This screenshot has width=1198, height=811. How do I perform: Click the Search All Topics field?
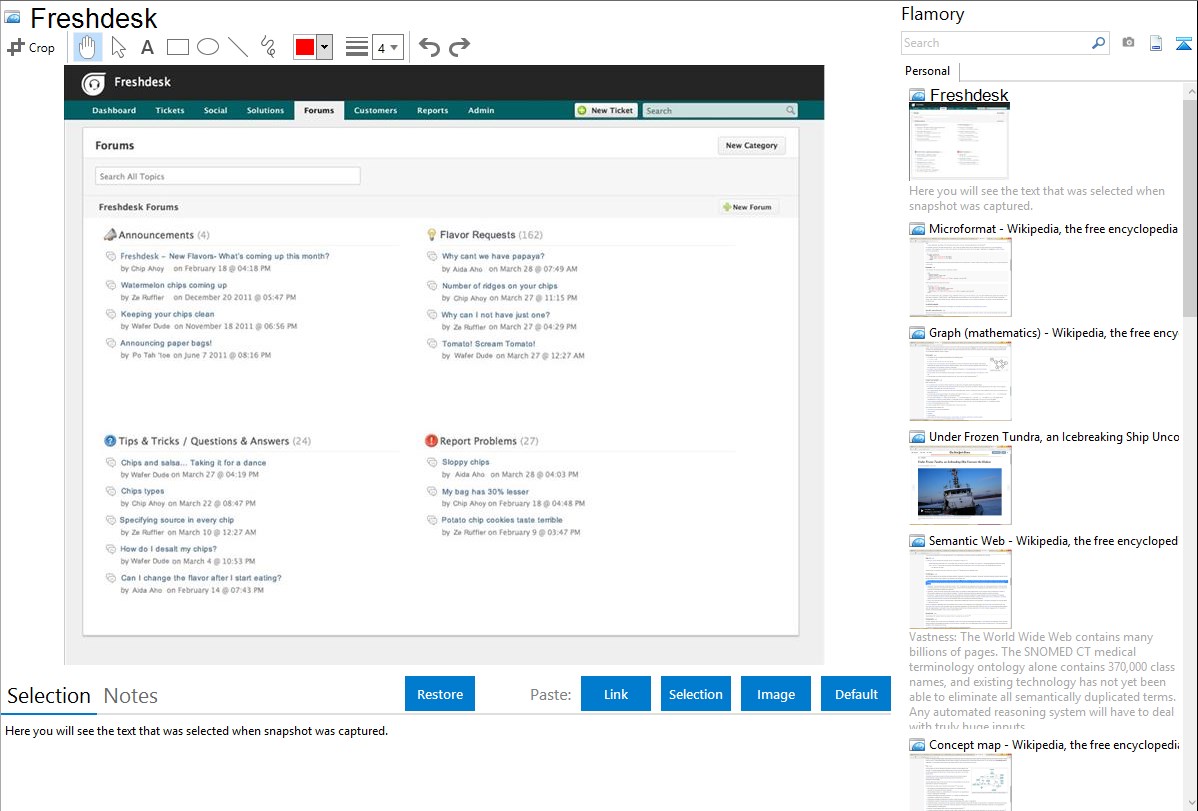pyautogui.click(x=228, y=177)
